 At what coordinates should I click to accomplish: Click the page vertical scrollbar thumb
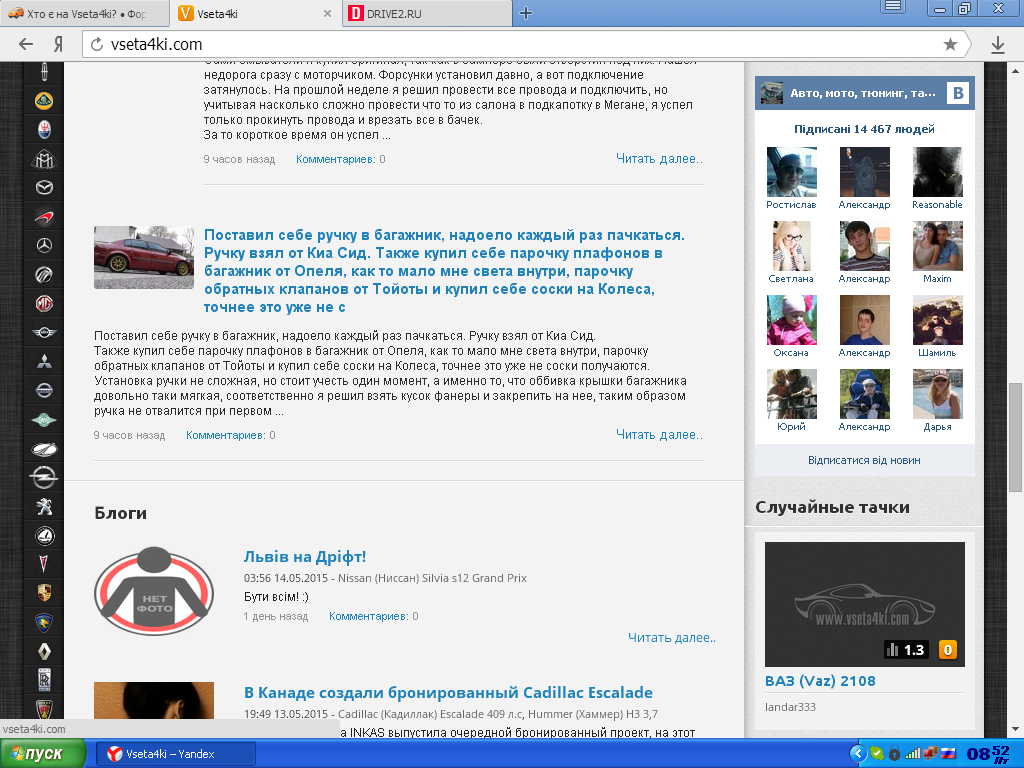(1015, 437)
